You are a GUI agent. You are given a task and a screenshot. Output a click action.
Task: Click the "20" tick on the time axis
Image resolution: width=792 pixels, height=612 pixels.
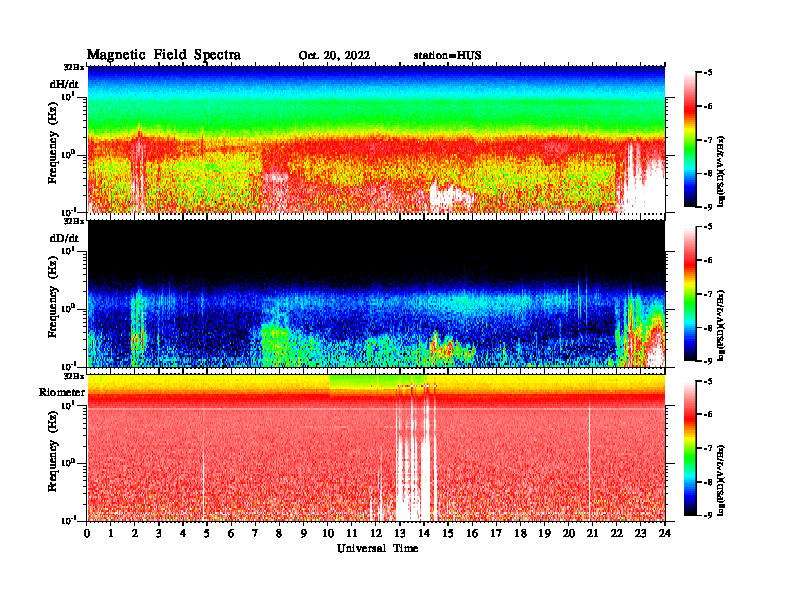(568, 533)
